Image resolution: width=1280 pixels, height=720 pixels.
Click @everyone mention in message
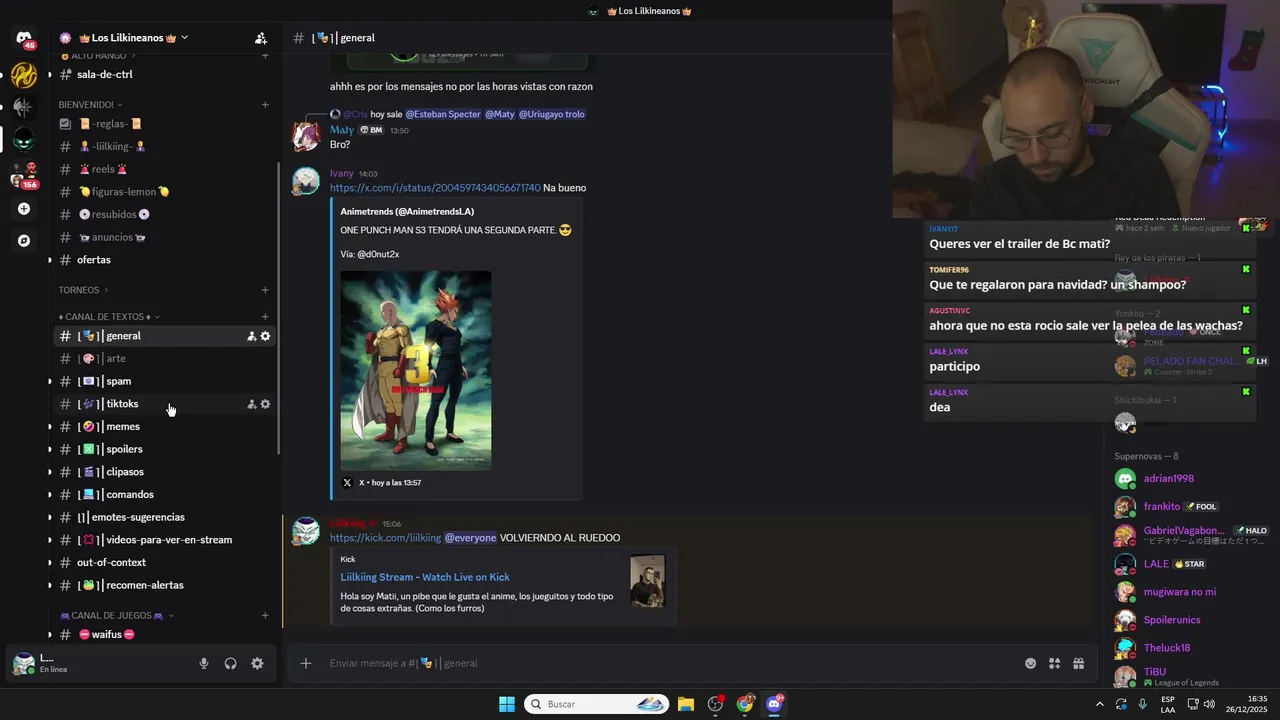pos(470,538)
